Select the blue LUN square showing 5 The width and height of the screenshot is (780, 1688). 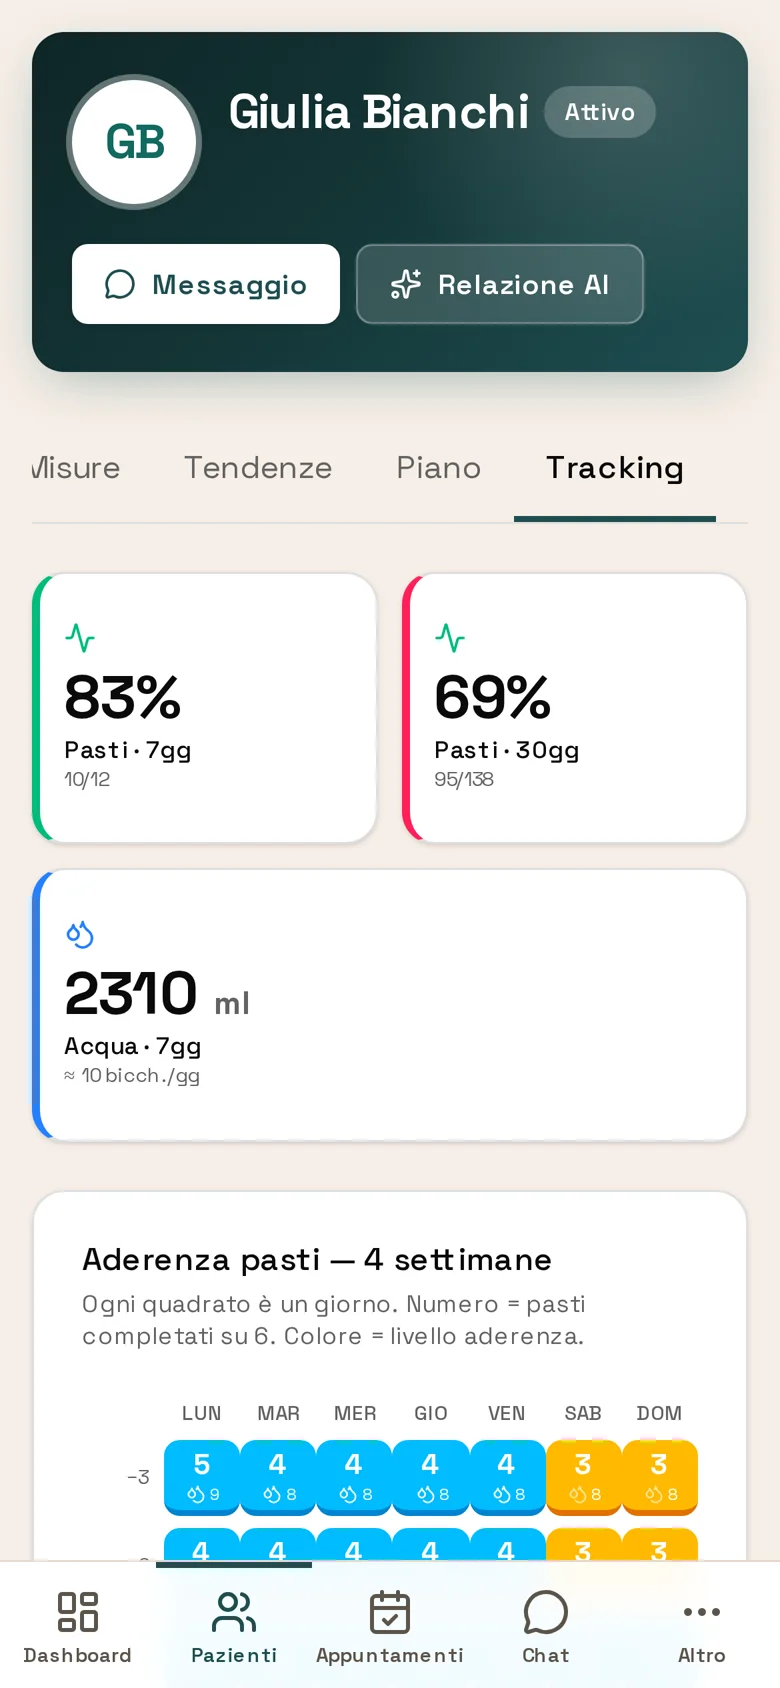pos(202,1478)
